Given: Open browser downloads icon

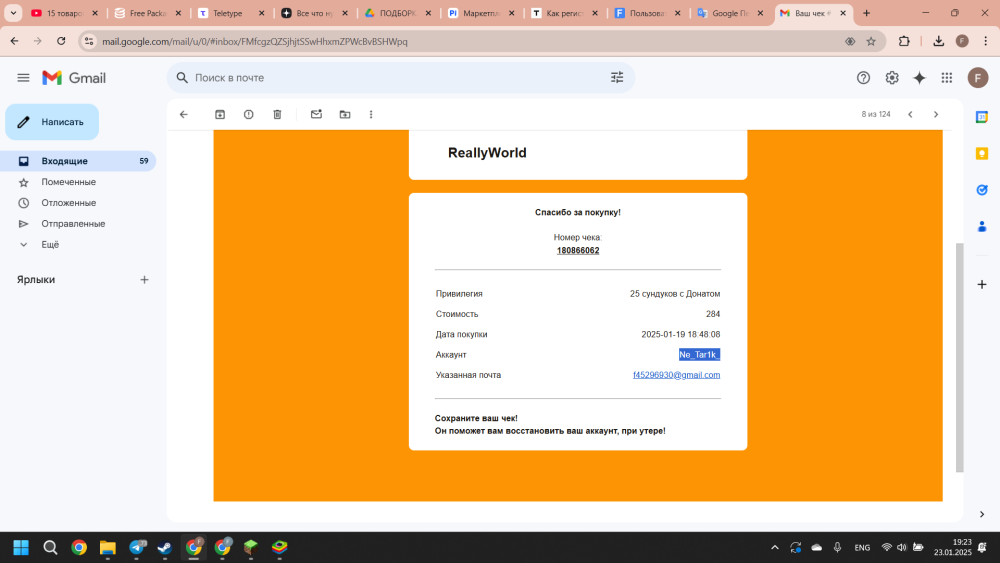Looking at the screenshot, I should 938,41.
